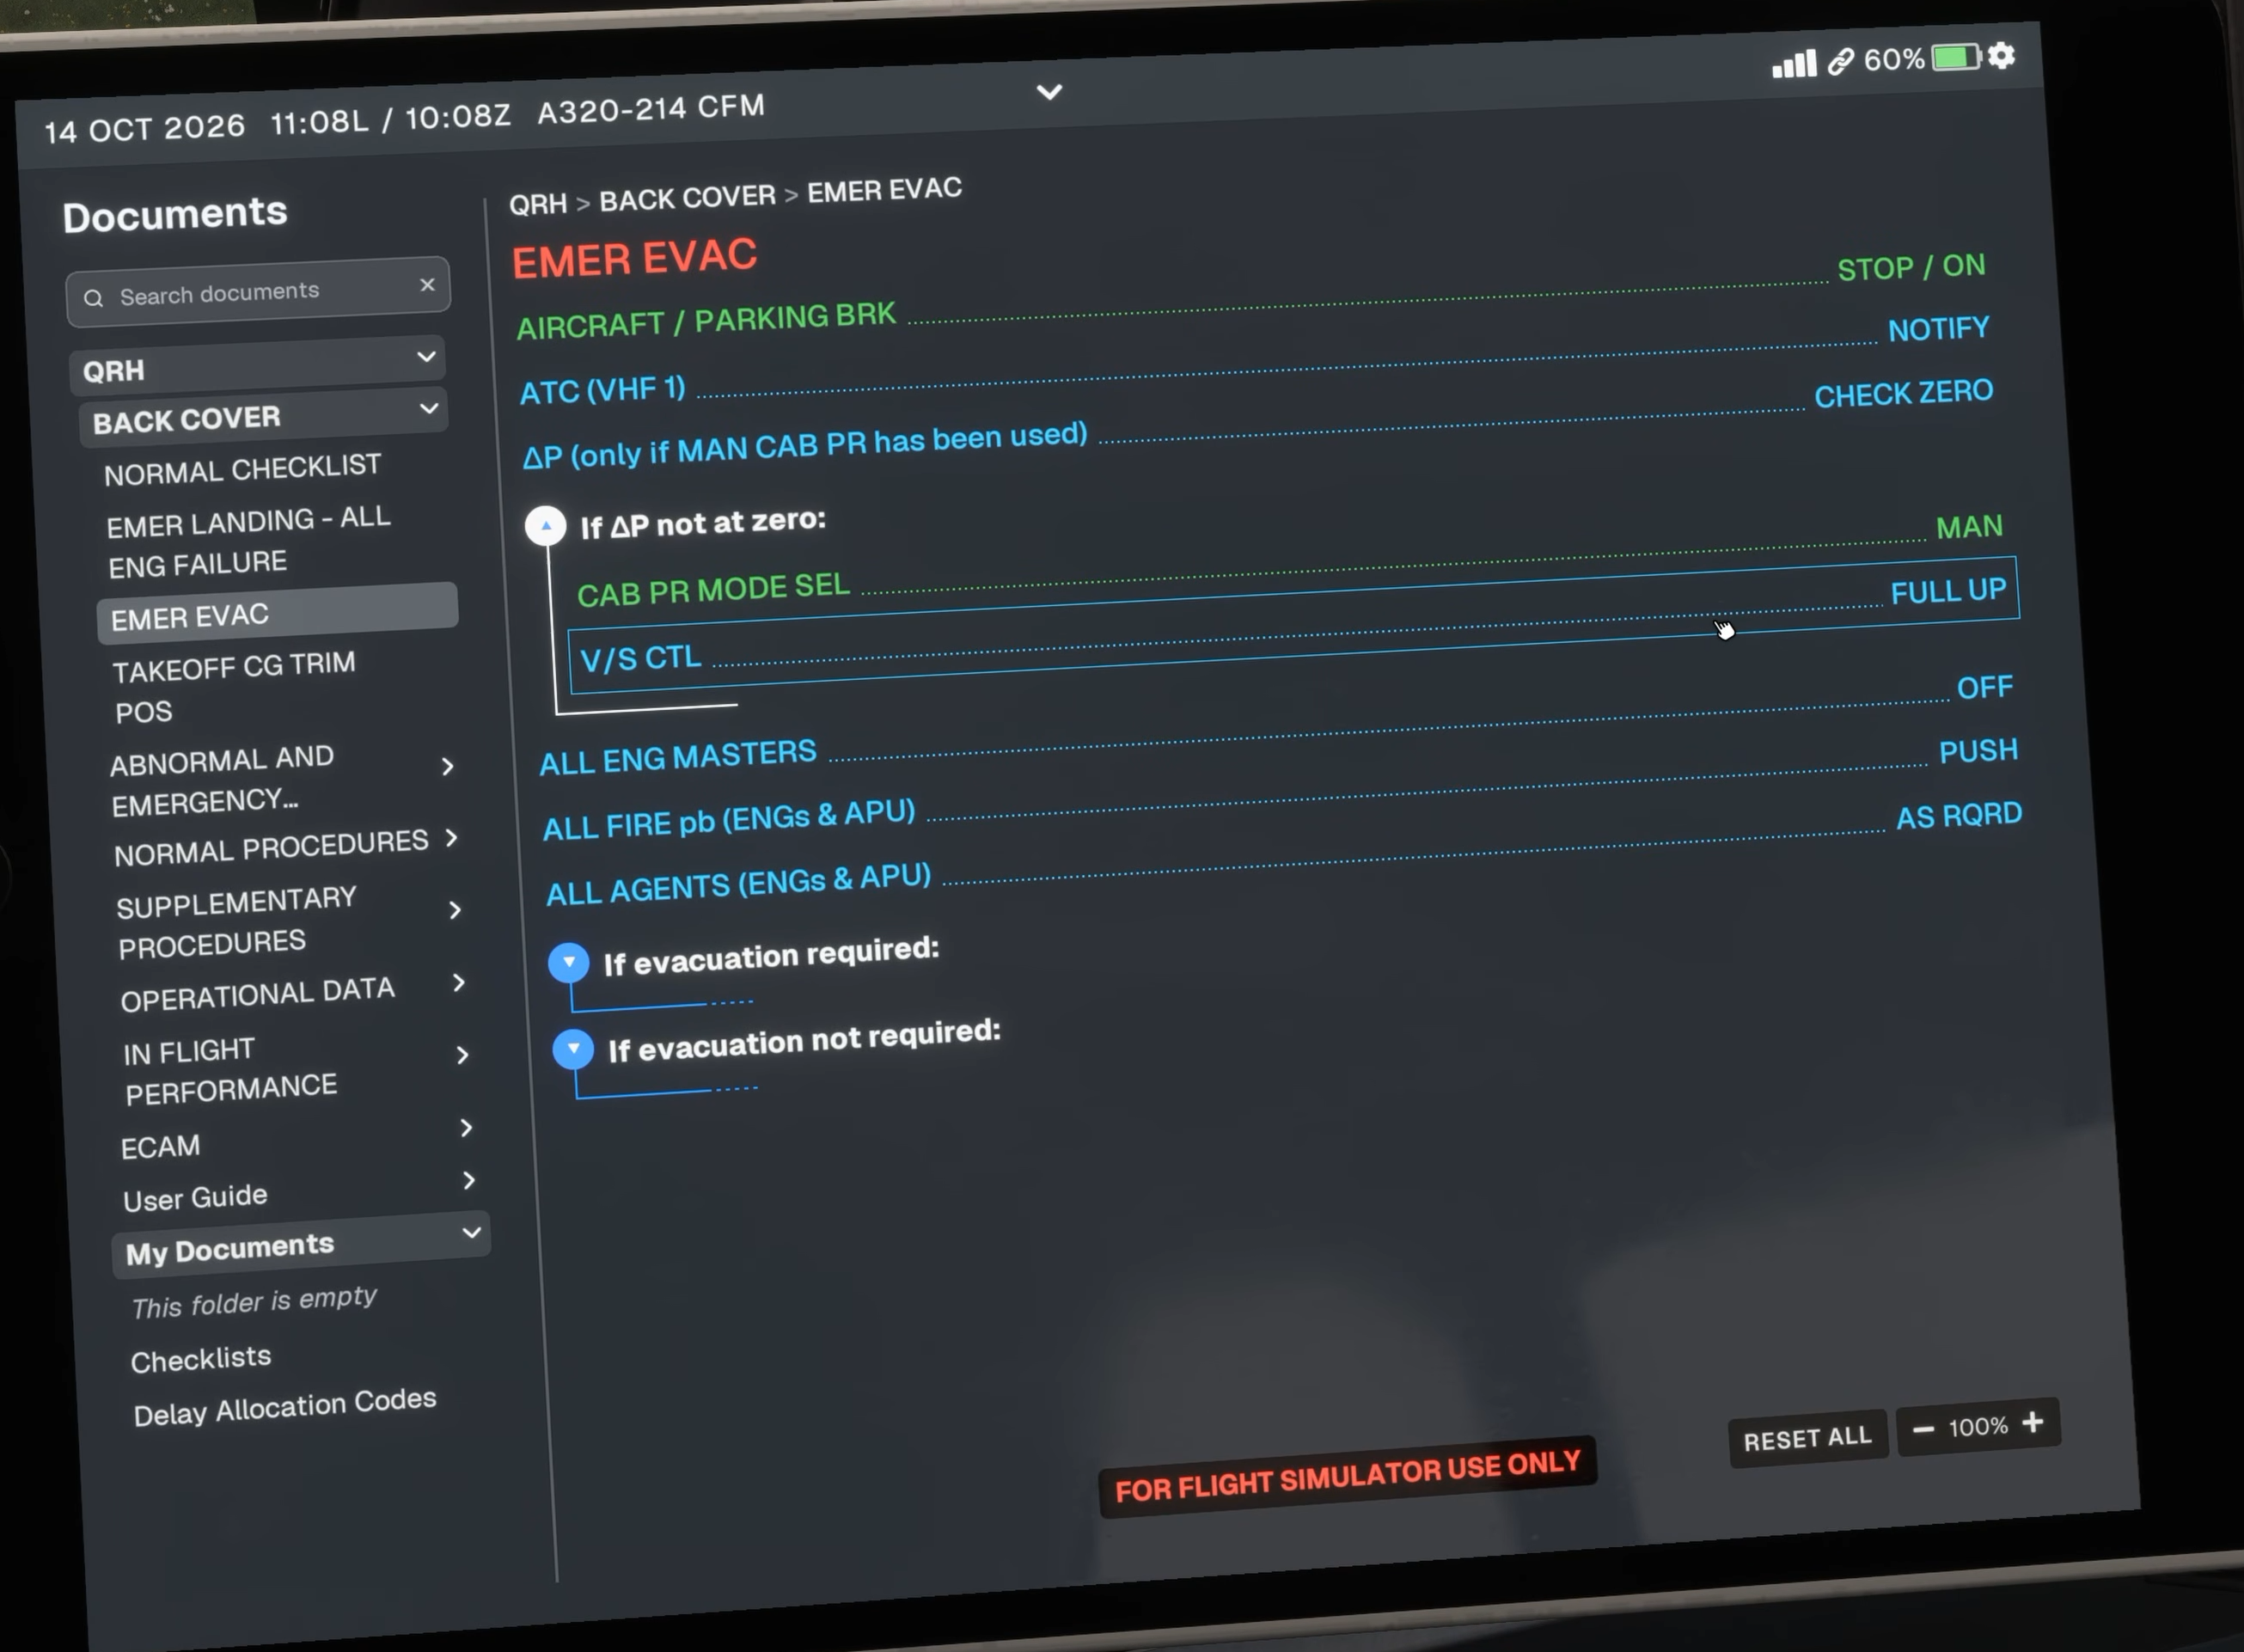Screen dimensions: 2244x1652
Task: Check off ΔP MAN CAB PR item
Action: coord(1258,423)
